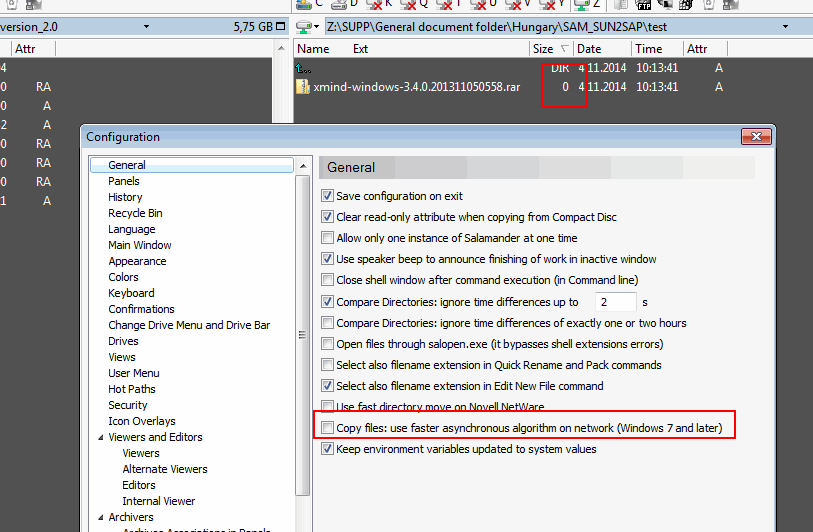
Task: Open Viewers sub-page
Action: point(141,453)
